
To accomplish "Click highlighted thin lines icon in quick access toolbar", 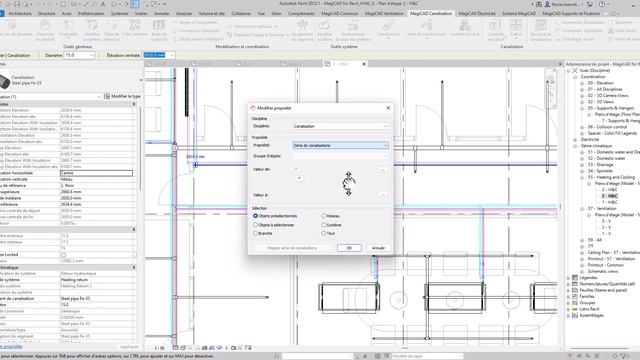I will click(x=134, y=4).
